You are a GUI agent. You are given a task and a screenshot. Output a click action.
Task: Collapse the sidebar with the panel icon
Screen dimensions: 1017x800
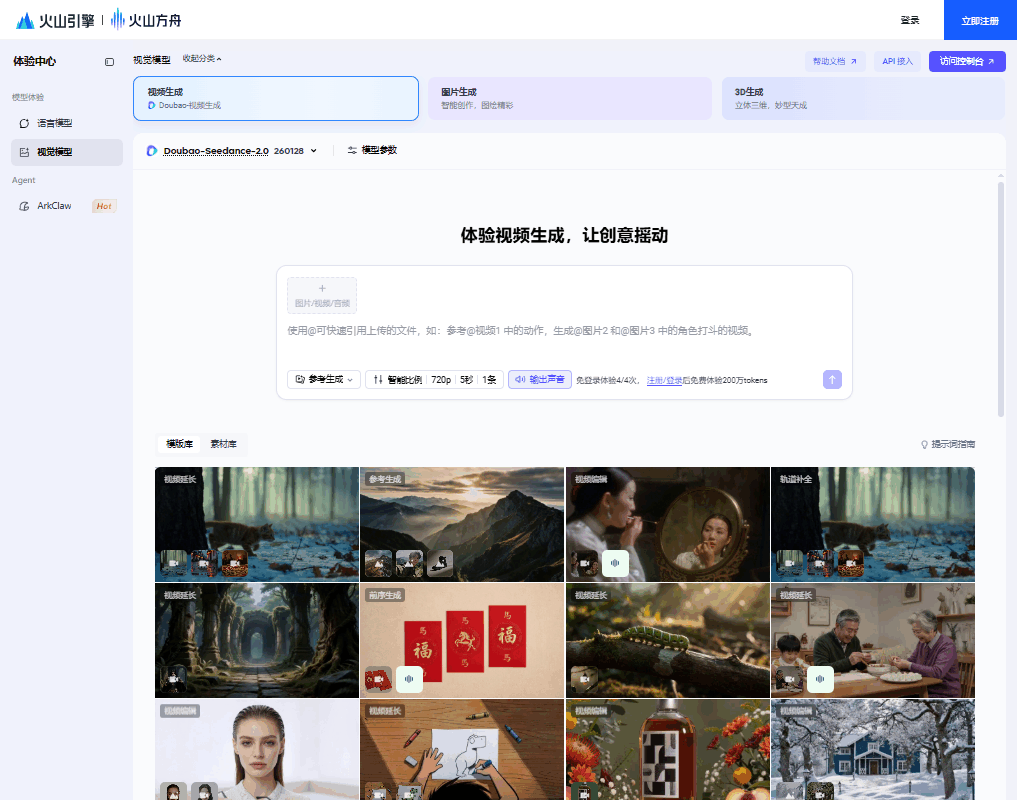click(109, 62)
